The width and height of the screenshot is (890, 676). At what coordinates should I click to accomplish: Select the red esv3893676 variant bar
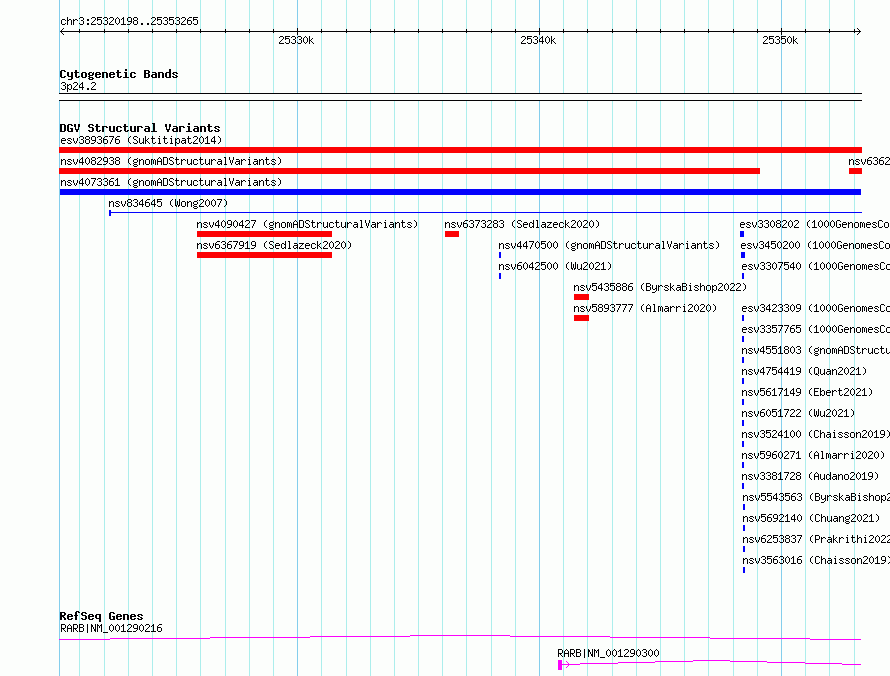pos(460,150)
